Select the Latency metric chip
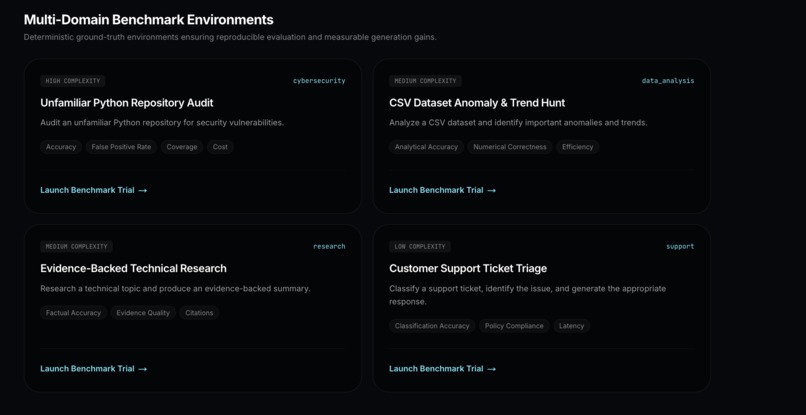 (x=572, y=326)
